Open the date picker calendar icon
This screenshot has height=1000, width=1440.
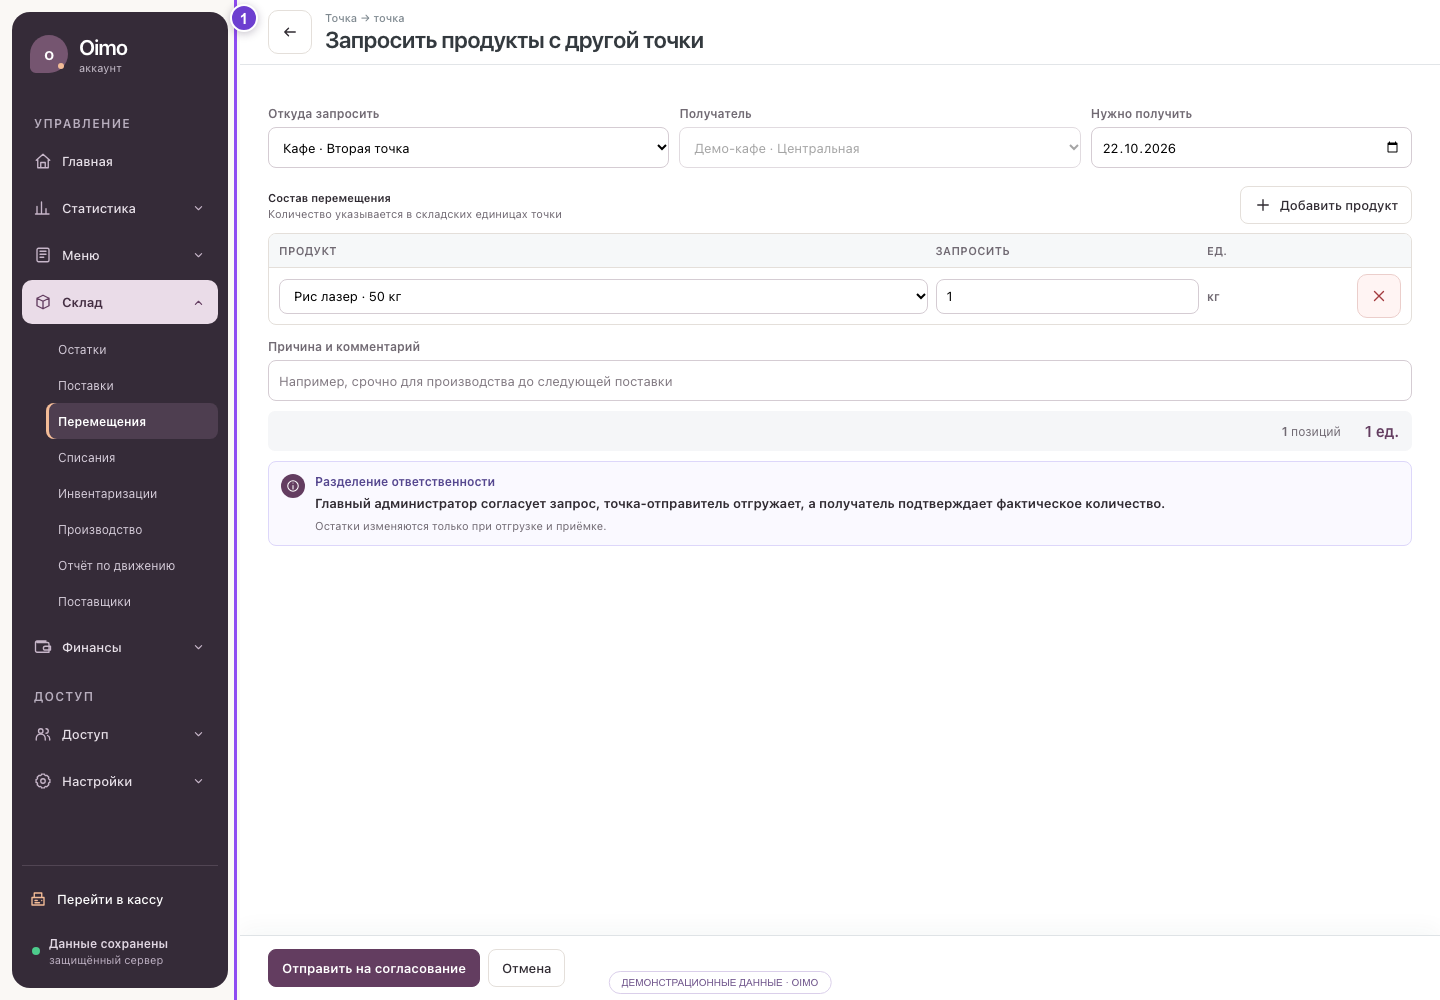[x=1392, y=147]
